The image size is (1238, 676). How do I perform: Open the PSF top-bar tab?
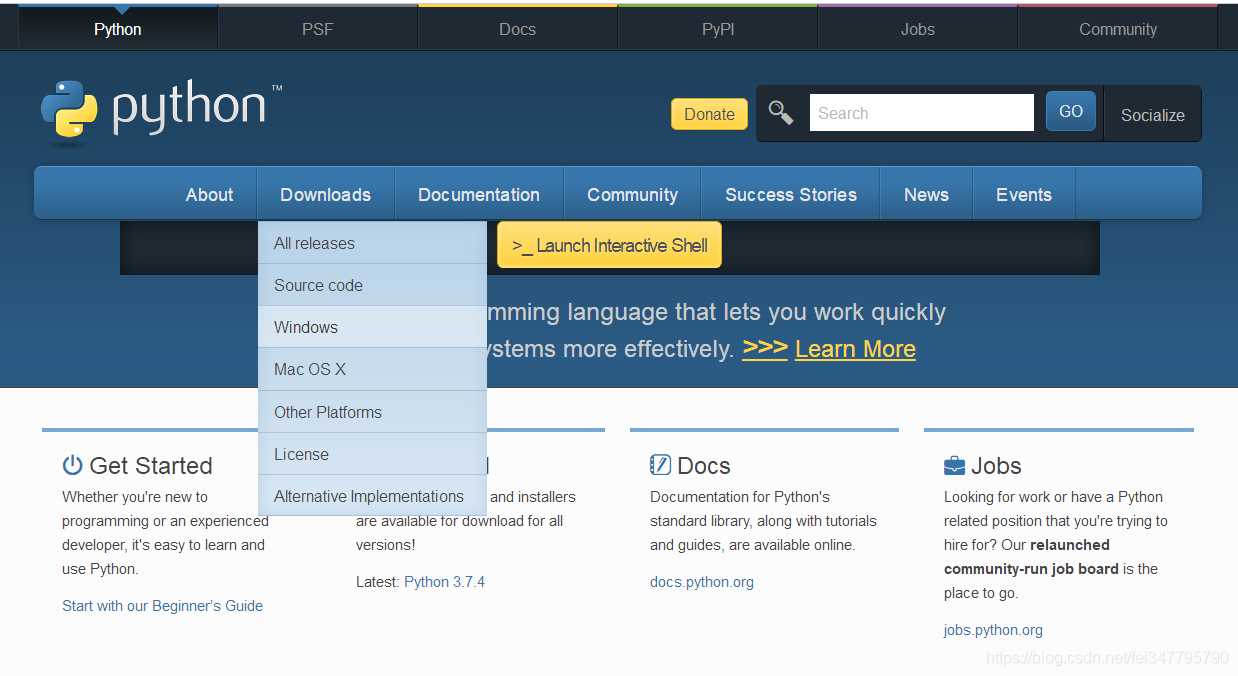coord(318,29)
